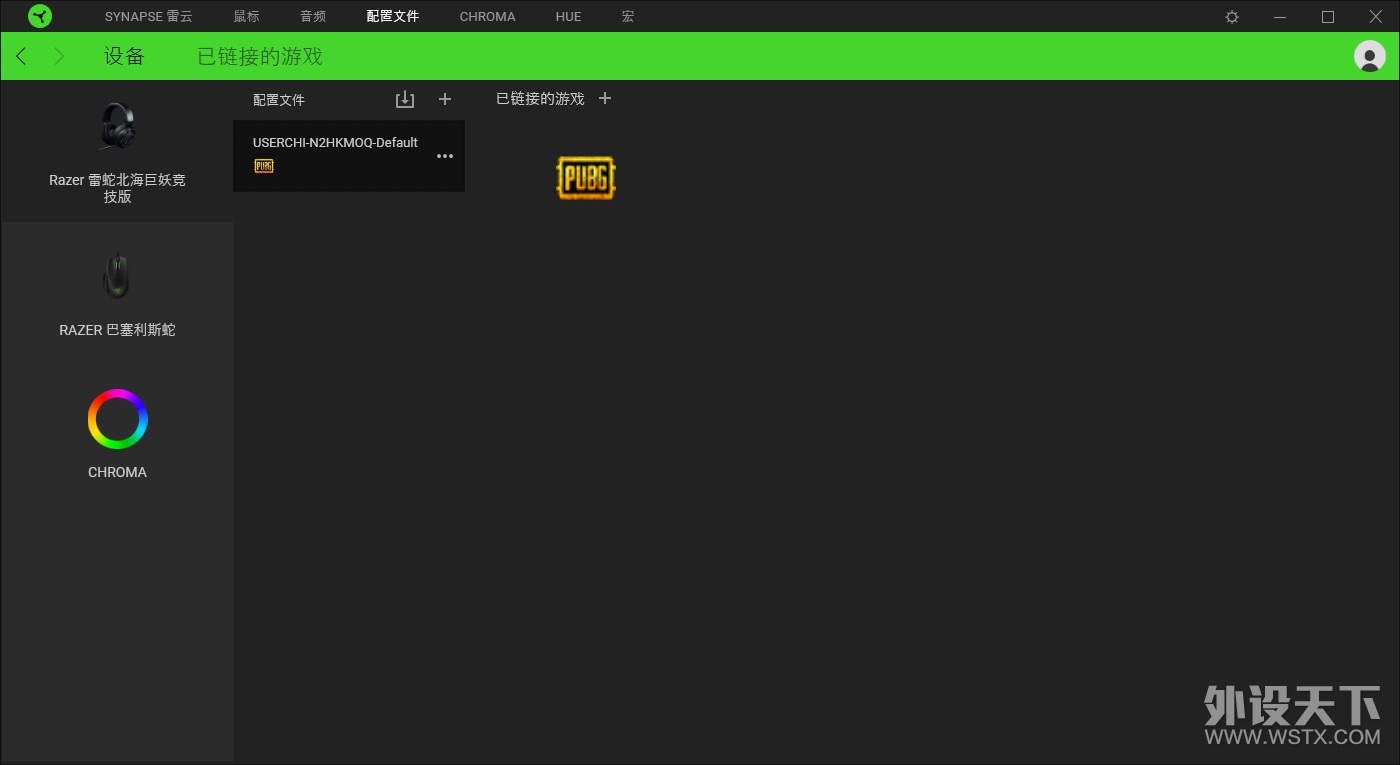Close the Synapse window
Image resolution: width=1400 pixels, height=765 pixels.
[1375, 17]
